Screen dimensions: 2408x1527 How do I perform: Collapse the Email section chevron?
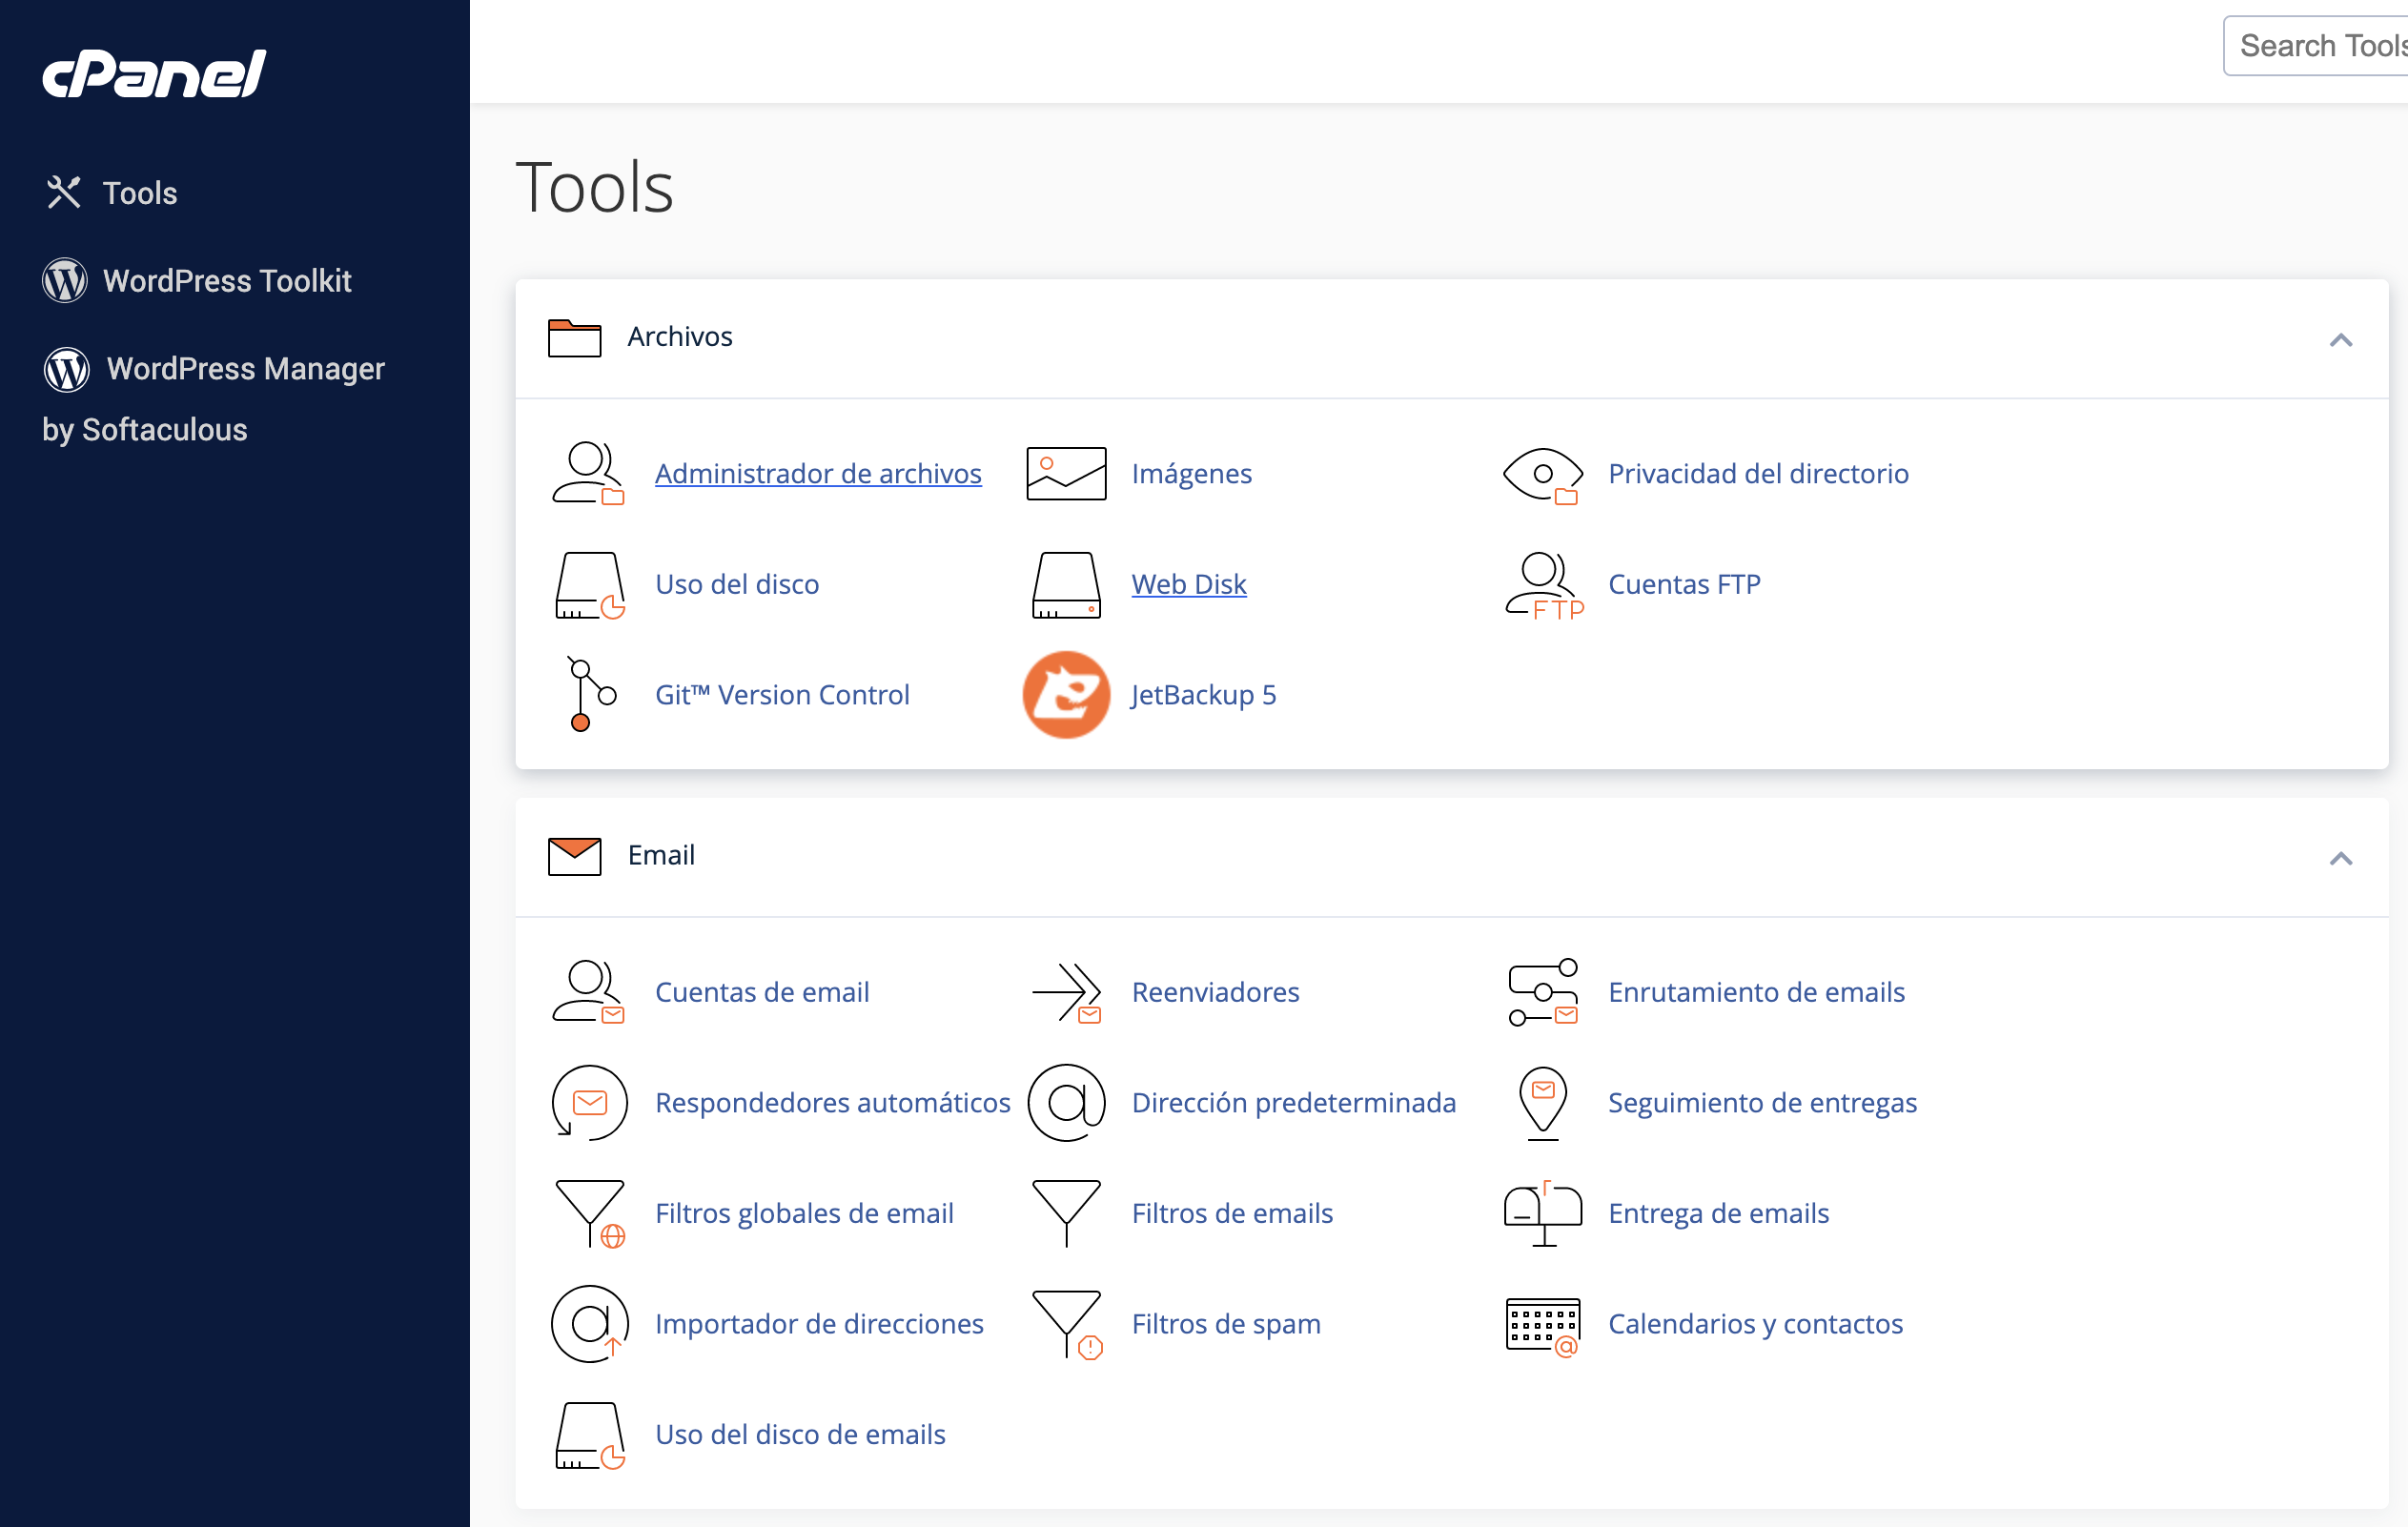click(x=2340, y=858)
